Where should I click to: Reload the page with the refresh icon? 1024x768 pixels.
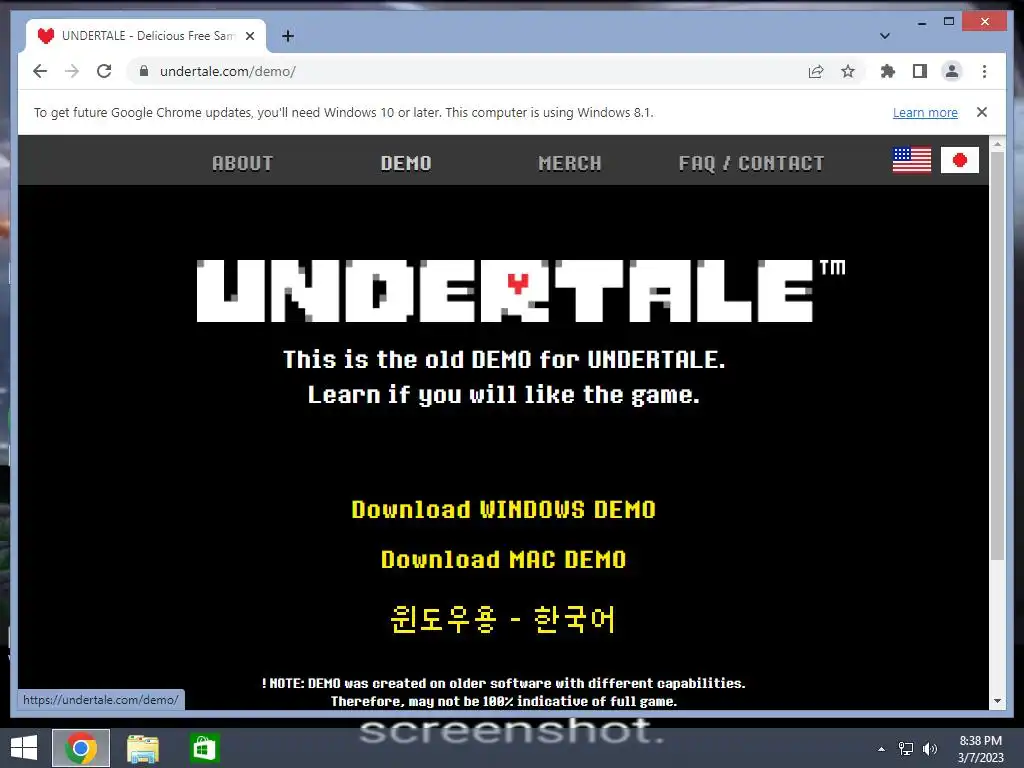coord(104,71)
